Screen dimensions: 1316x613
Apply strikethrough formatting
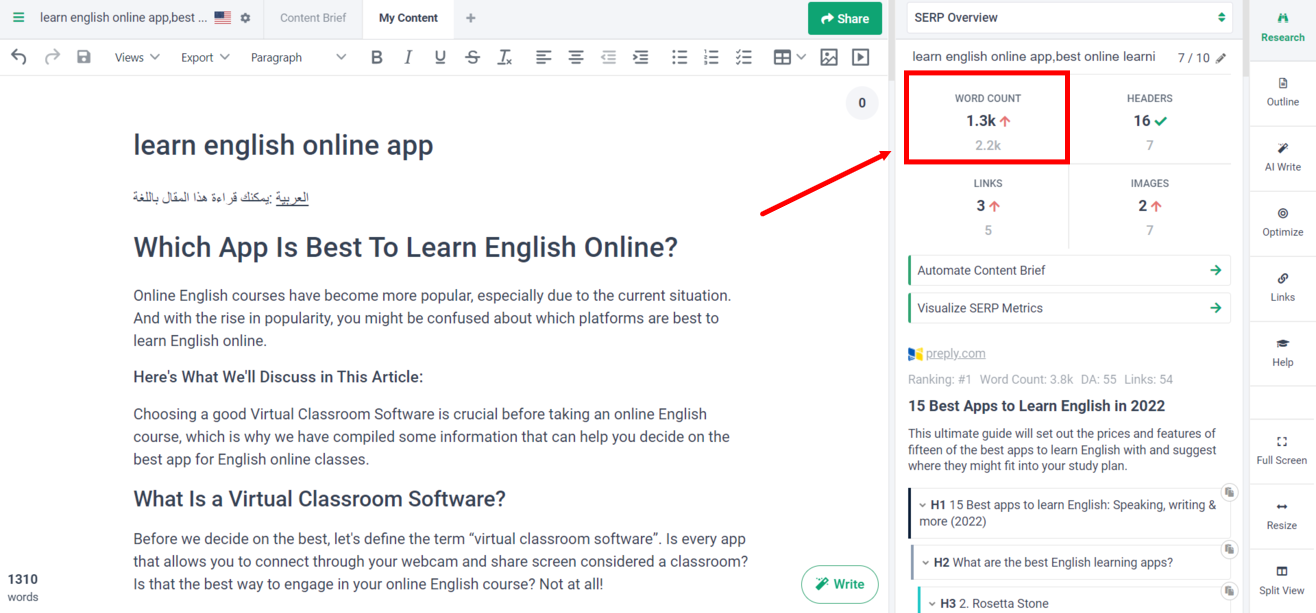coord(472,57)
